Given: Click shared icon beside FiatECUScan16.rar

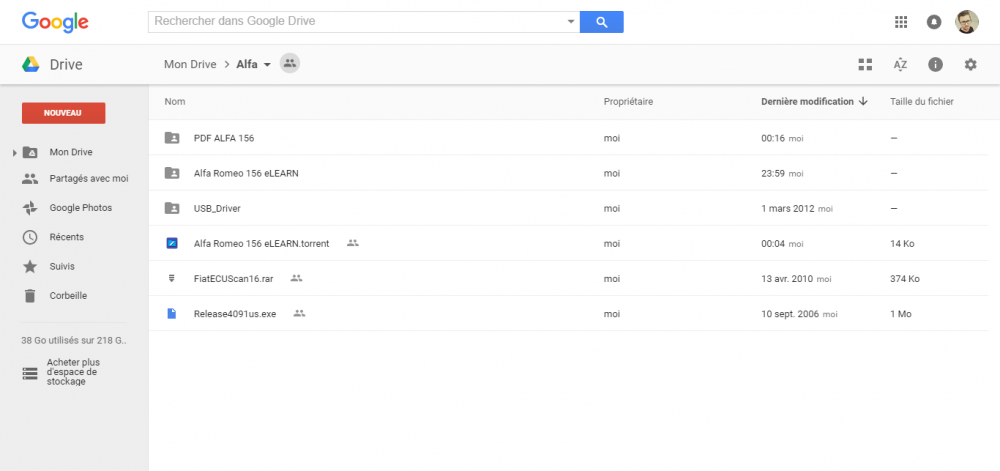Looking at the screenshot, I should click(296, 278).
